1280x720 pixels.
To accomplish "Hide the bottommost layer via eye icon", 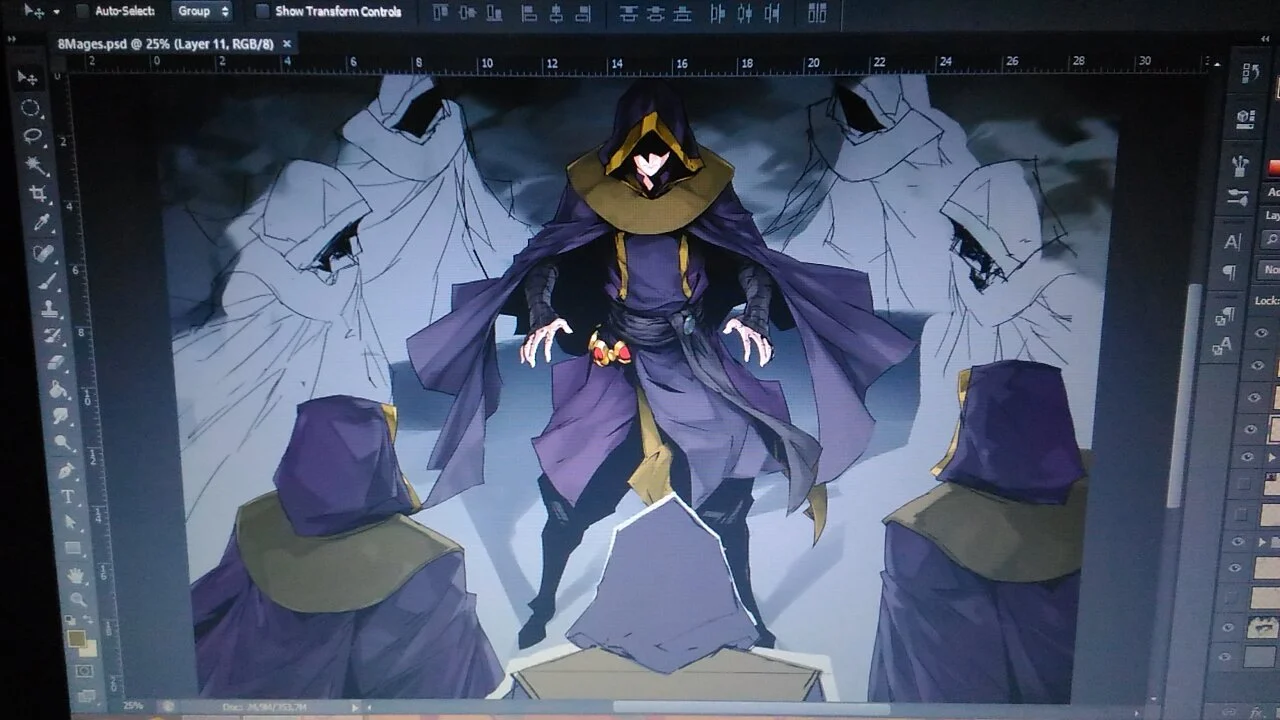I will (x=1225, y=657).
